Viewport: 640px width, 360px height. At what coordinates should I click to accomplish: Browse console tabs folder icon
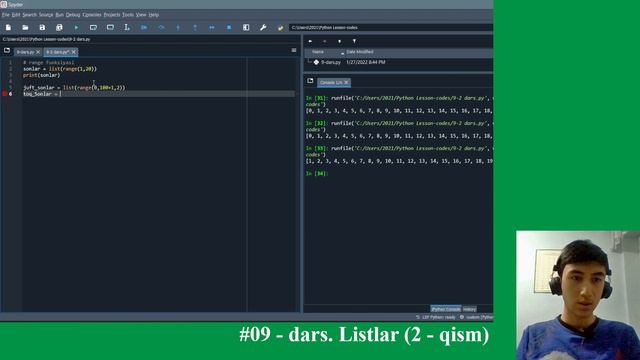(x=310, y=81)
